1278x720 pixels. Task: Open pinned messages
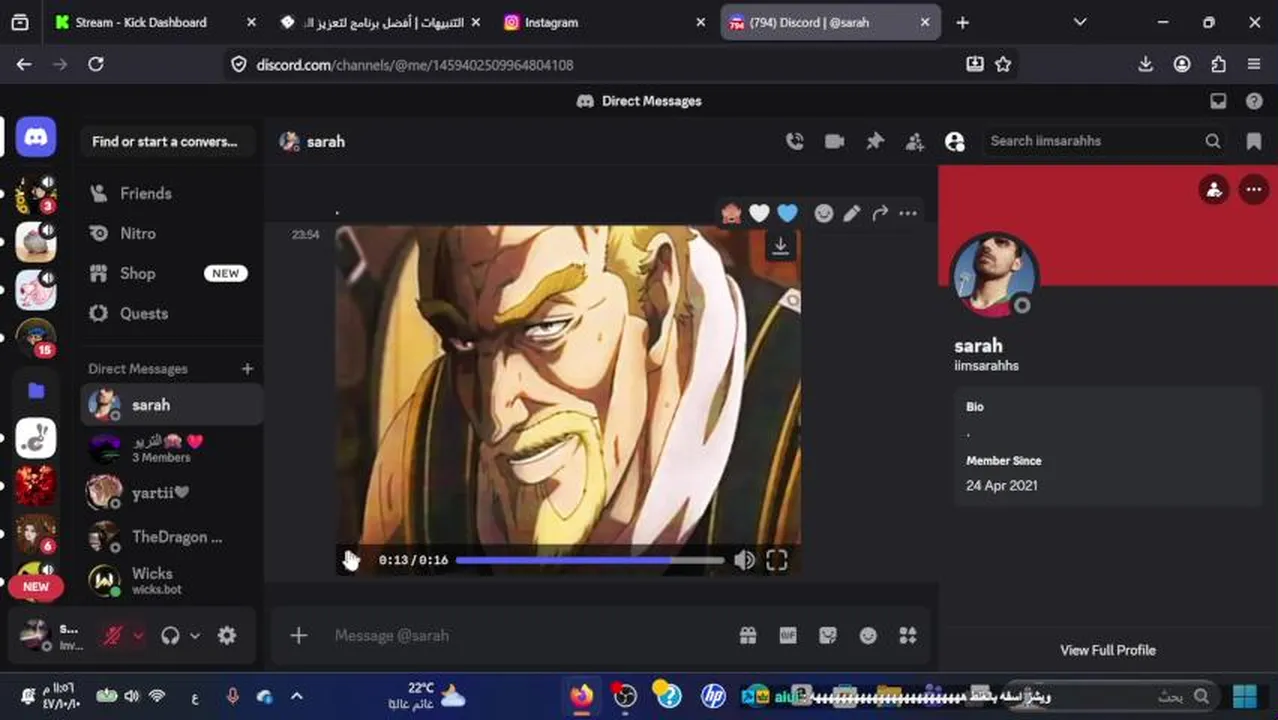(875, 142)
